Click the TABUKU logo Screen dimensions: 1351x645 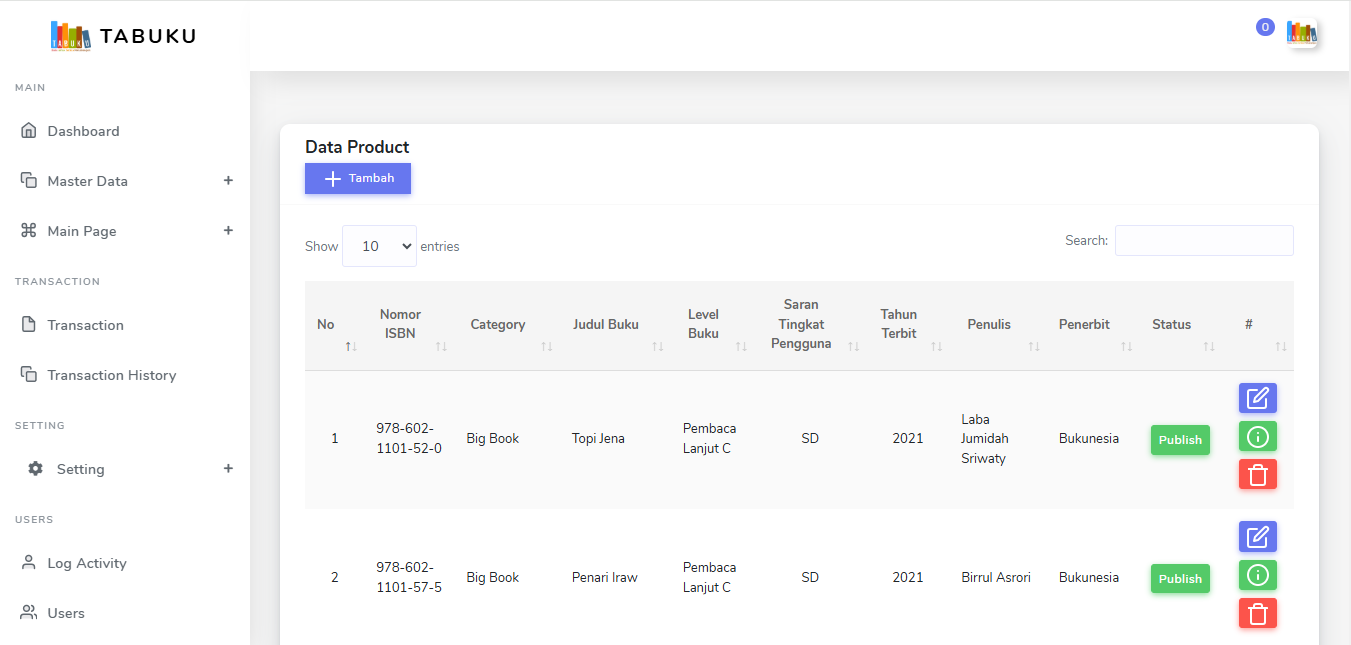pyautogui.click(x=123, y=36)
